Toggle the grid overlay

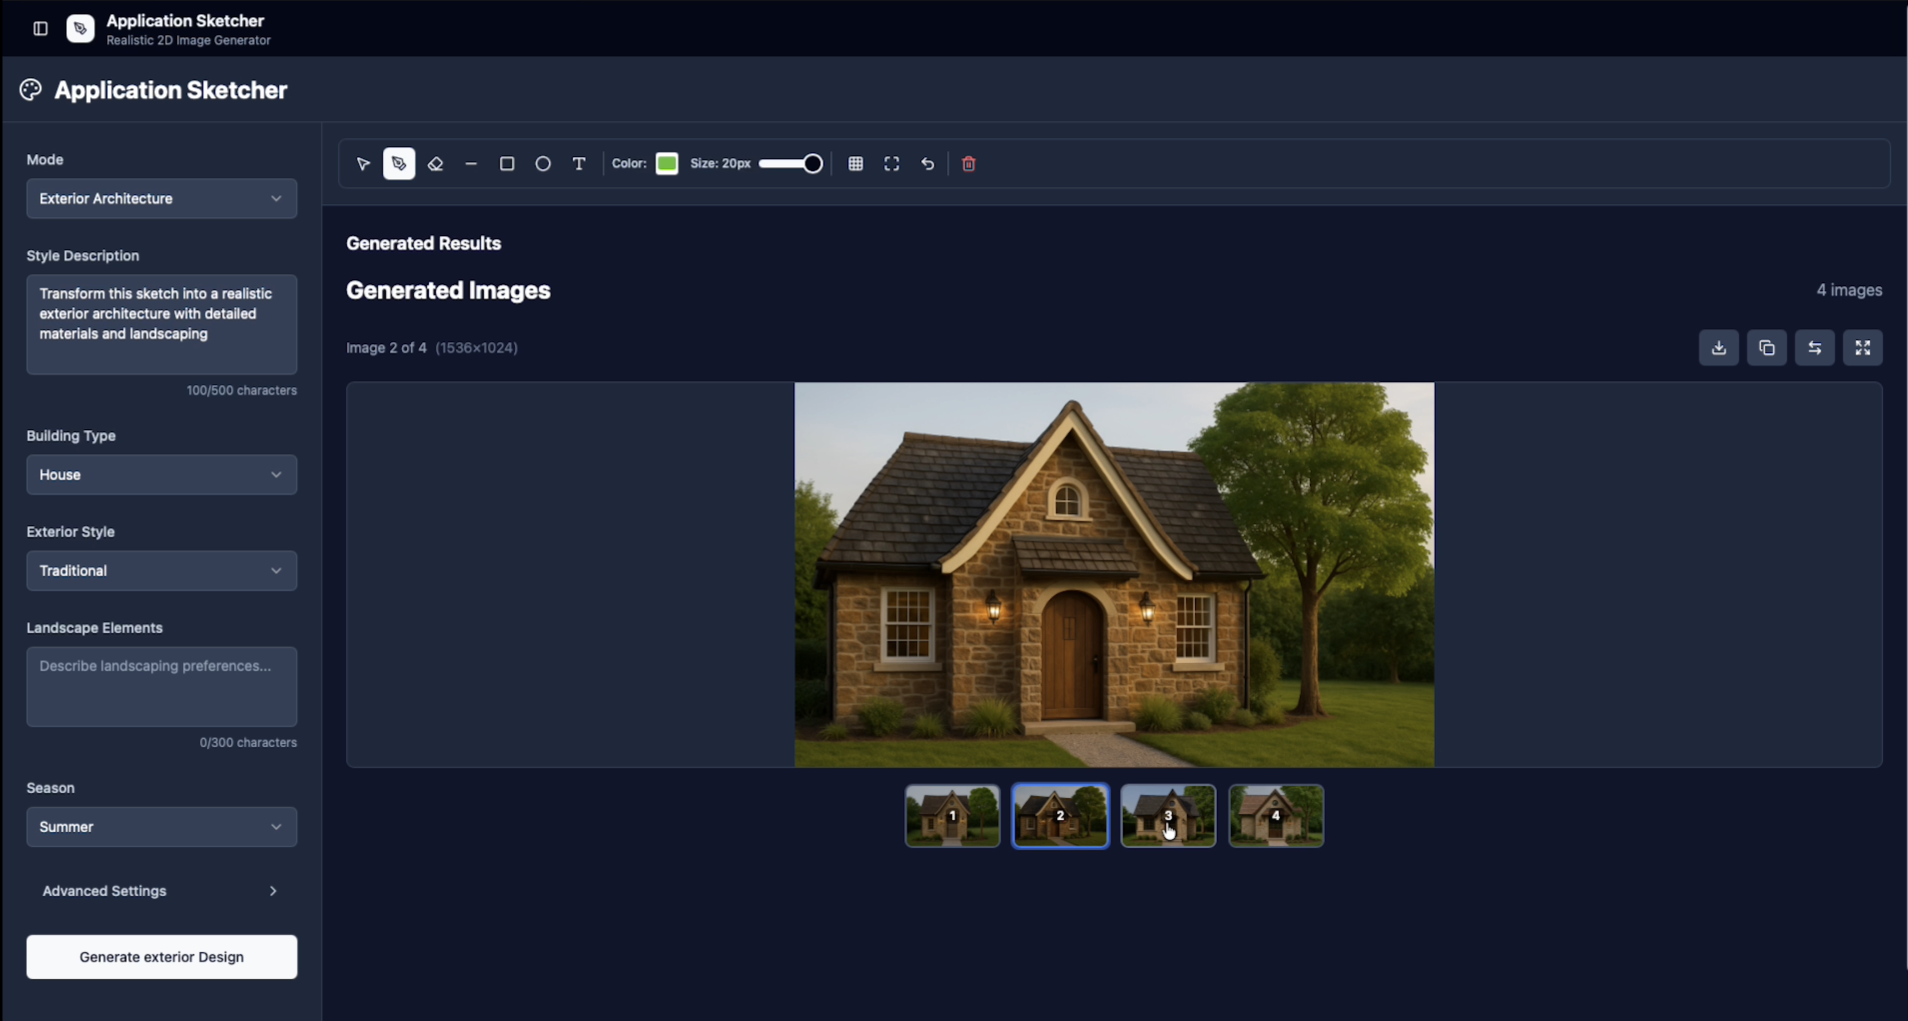855,163
